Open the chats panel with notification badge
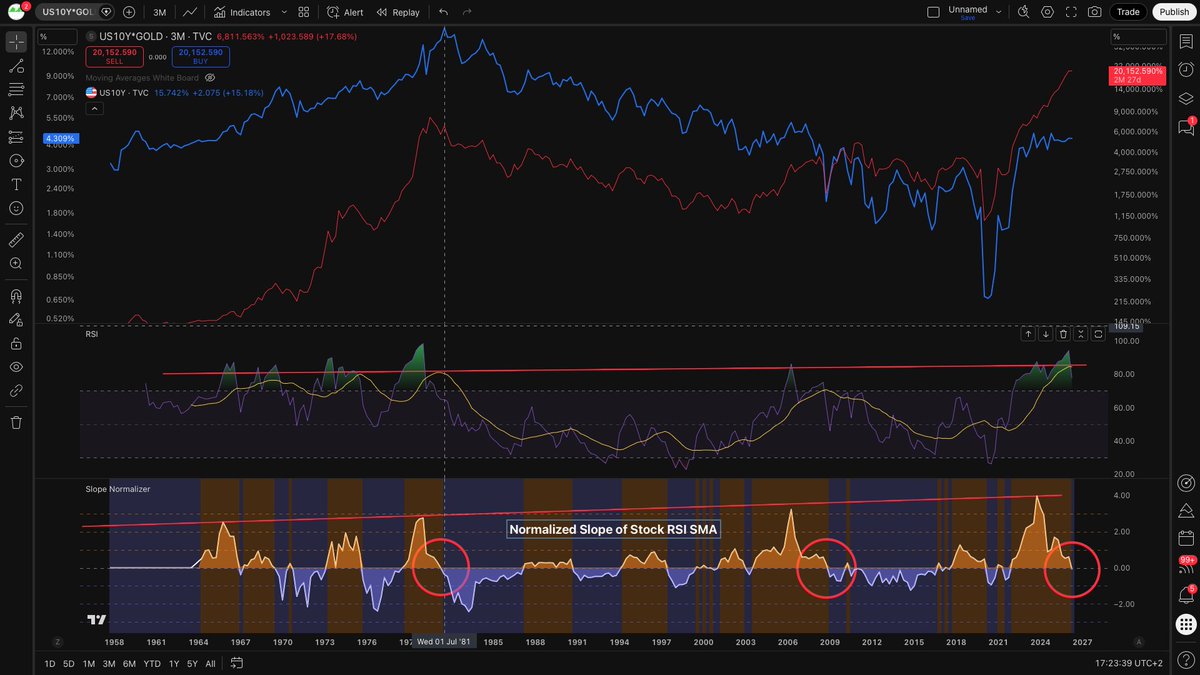Viewport: 1200px width, 675px height. (x=1186, y=127)
